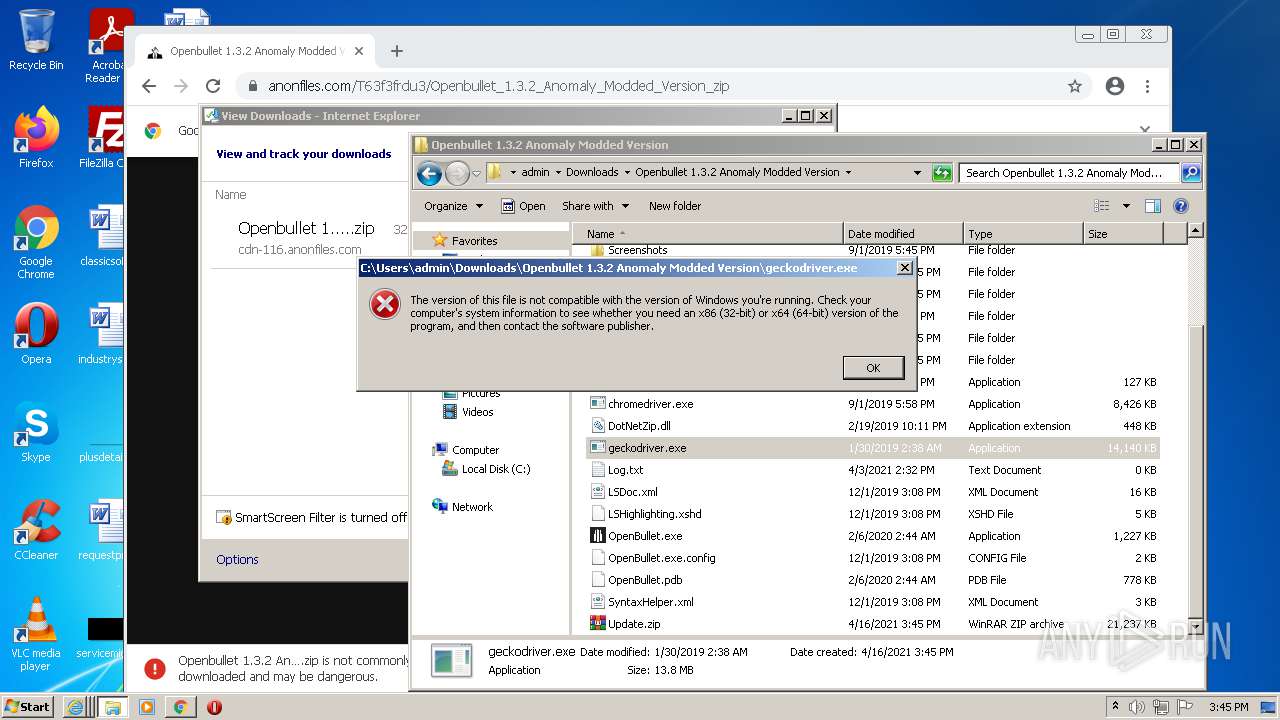Refresh the Explorer folder view
Screen dimensions: 1280x720
pyautogui.click(x=942, y=173)
